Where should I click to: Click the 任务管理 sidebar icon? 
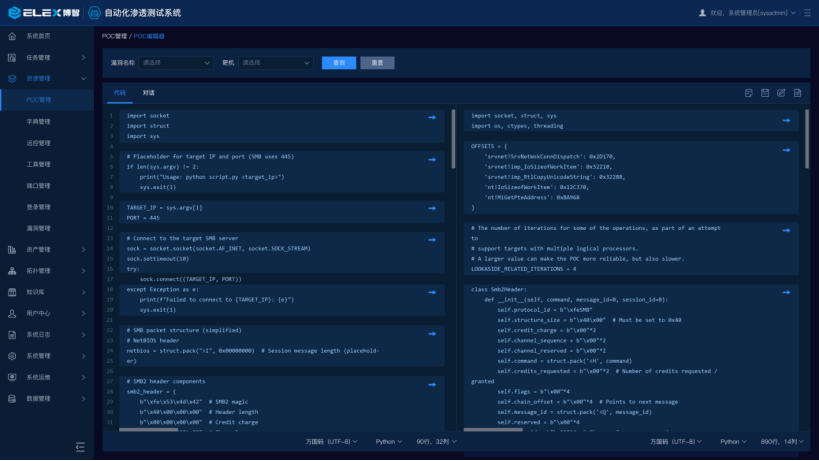[12, 57]
